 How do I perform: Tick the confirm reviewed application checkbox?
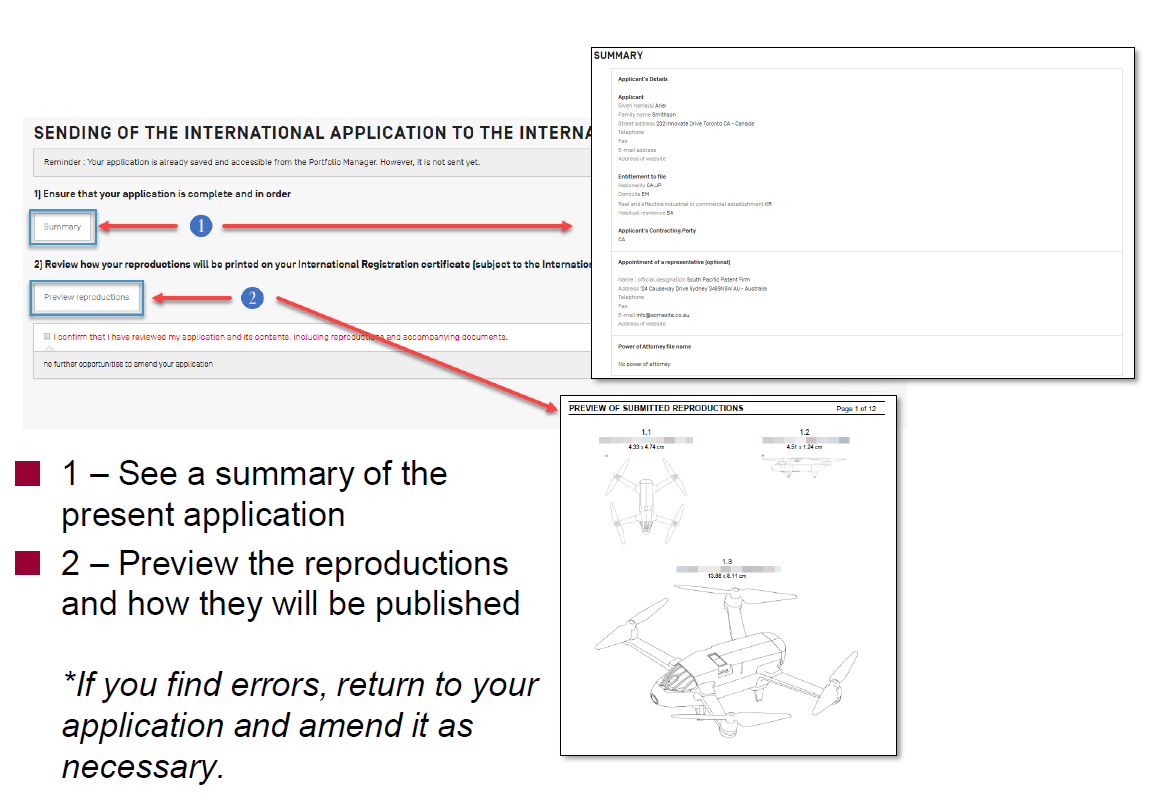pyautogui.click(x=47, y=337)
